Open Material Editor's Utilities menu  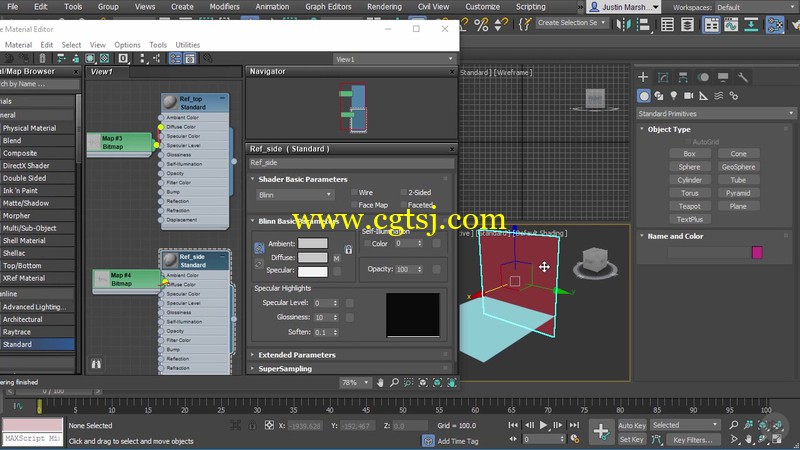point(187,45)
